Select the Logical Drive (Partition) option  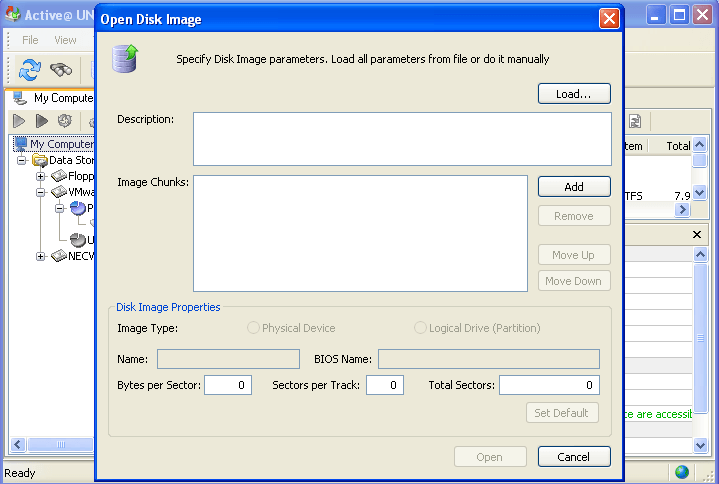click(420, 328)
